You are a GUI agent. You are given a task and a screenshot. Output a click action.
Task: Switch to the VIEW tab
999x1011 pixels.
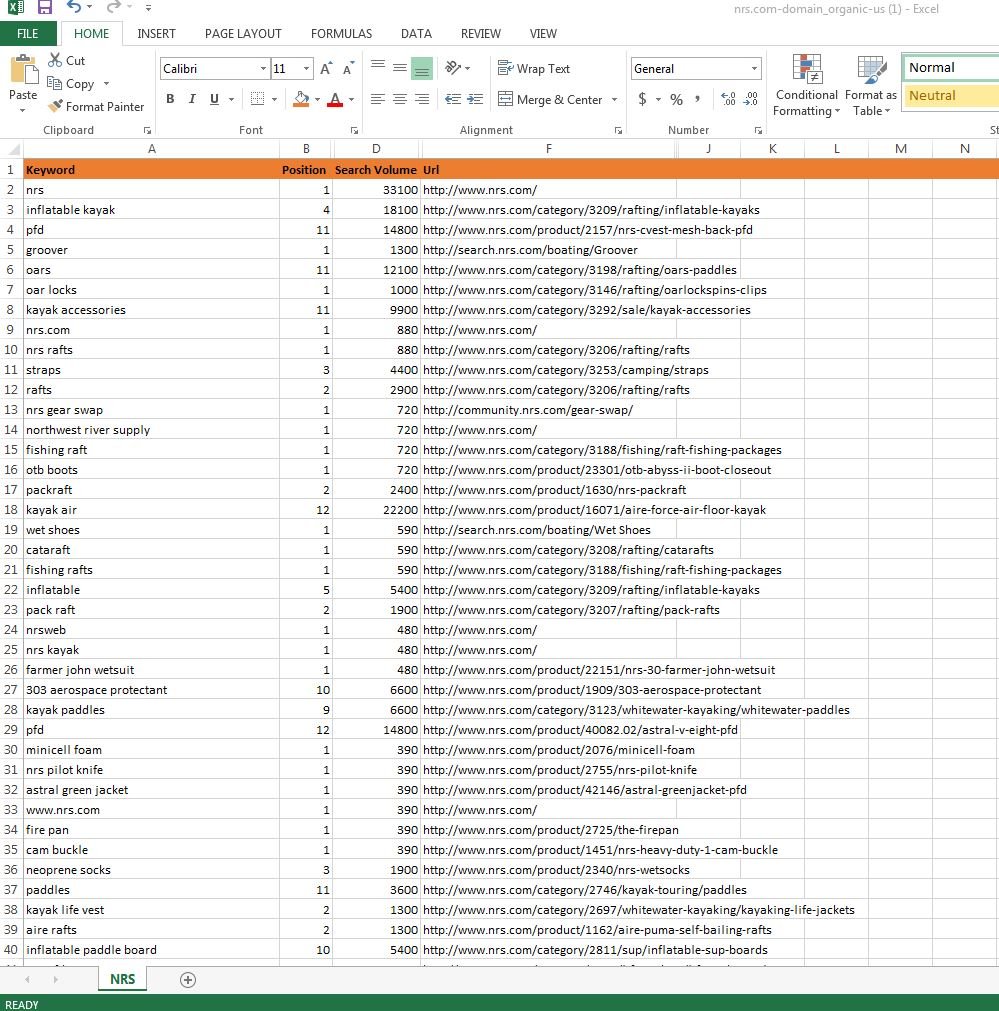(543, 34)
